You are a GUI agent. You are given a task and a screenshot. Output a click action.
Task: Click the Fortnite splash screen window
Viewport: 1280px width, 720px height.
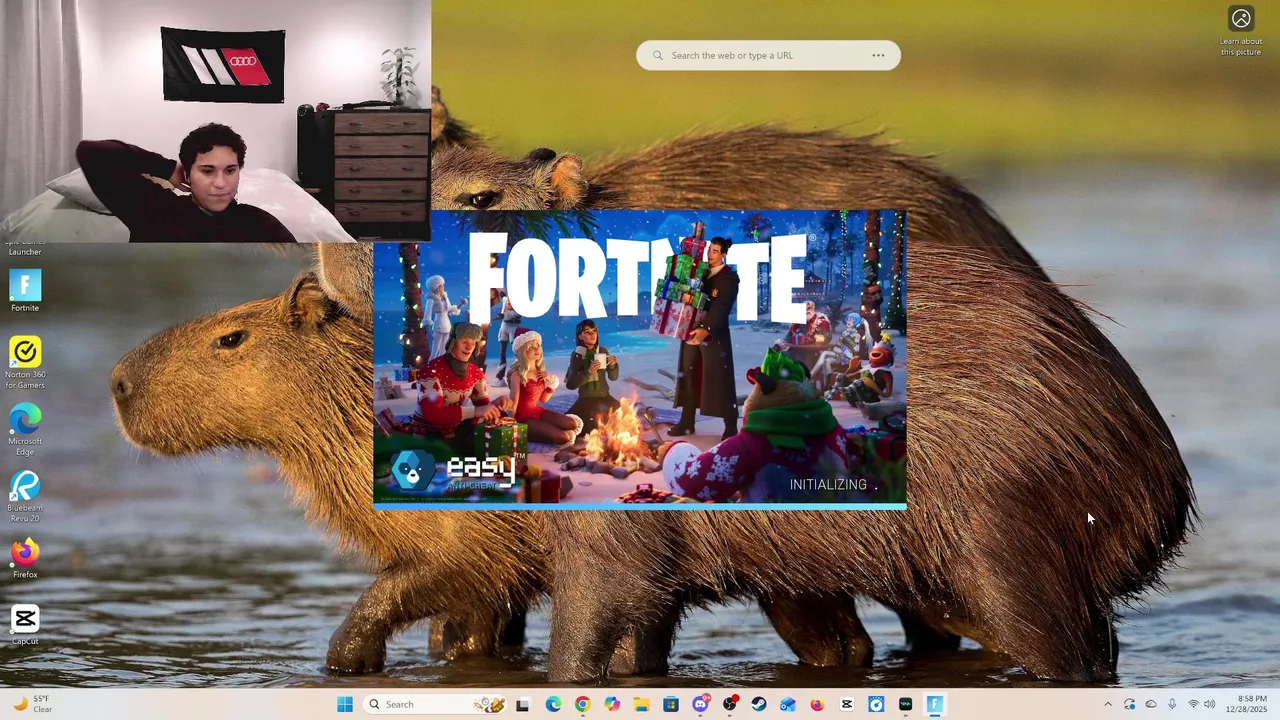point(640,360)
